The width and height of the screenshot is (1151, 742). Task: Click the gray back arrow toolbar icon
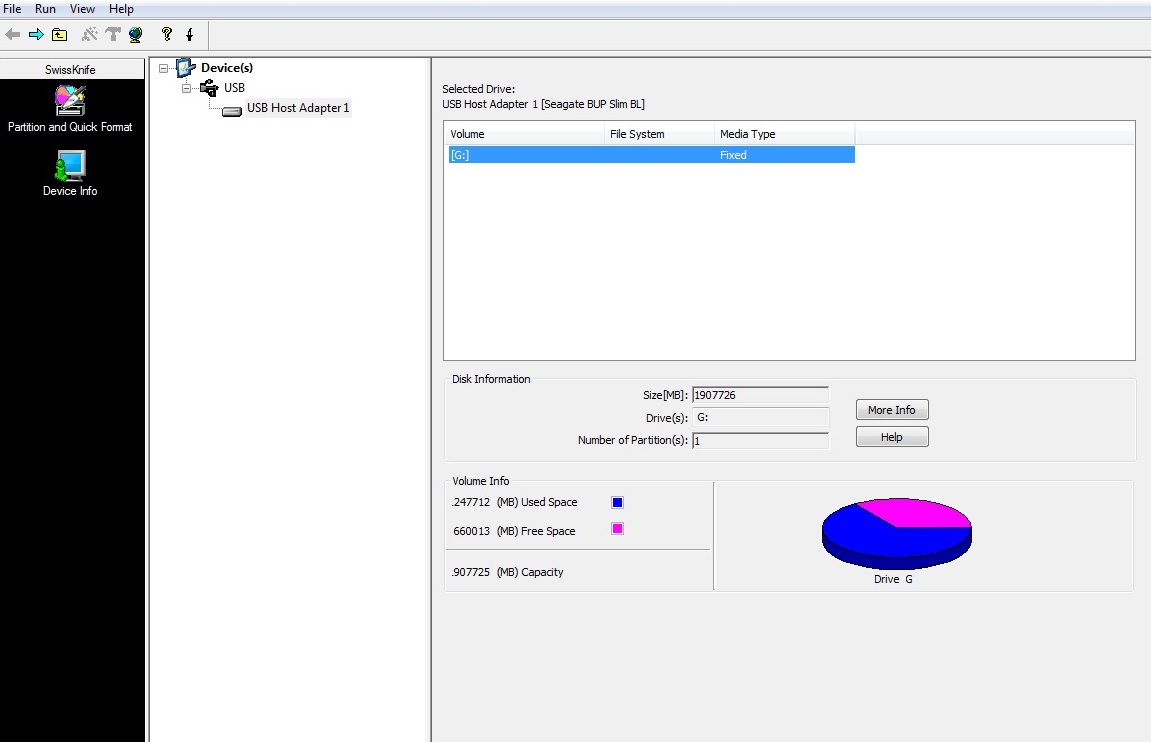point(12,34)
